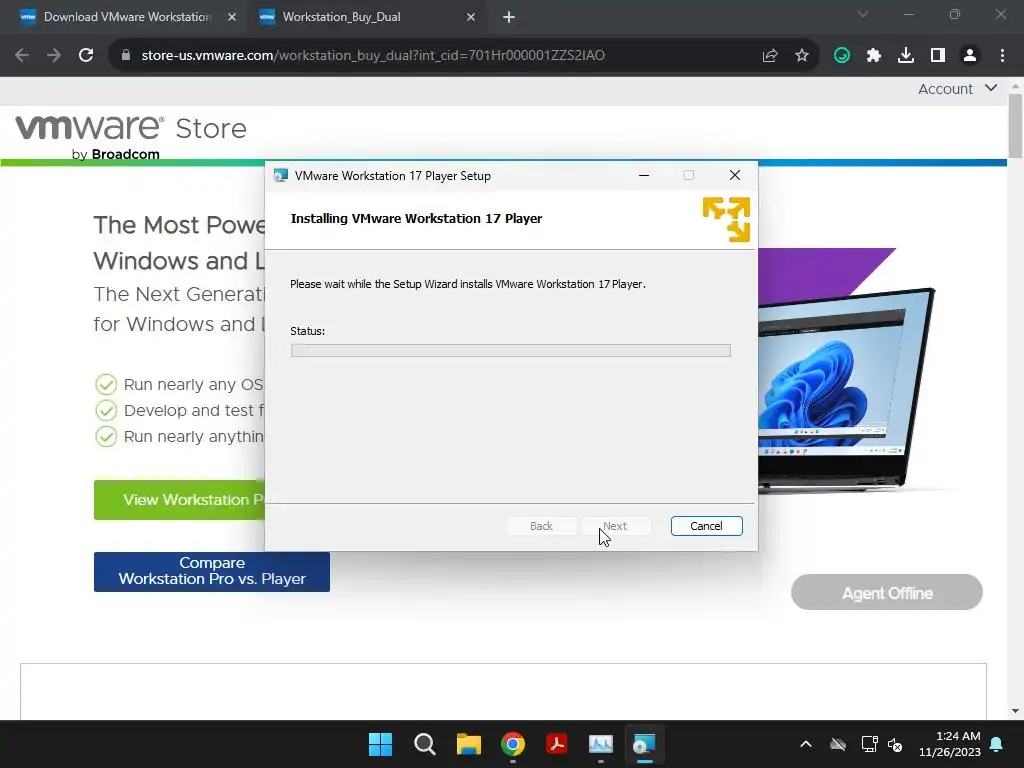Cancel the VMware Player installation
The height and width of the screenshot is (768, 1024).
click(x=707, y=526)
